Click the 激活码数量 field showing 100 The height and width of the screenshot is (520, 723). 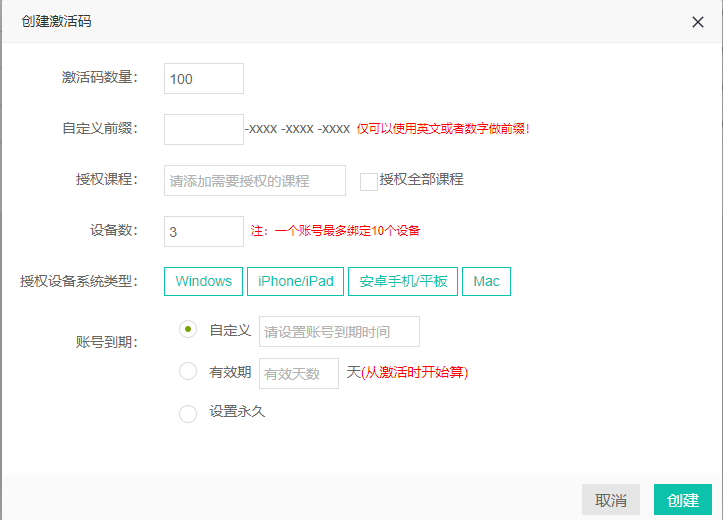coord(204,79)
